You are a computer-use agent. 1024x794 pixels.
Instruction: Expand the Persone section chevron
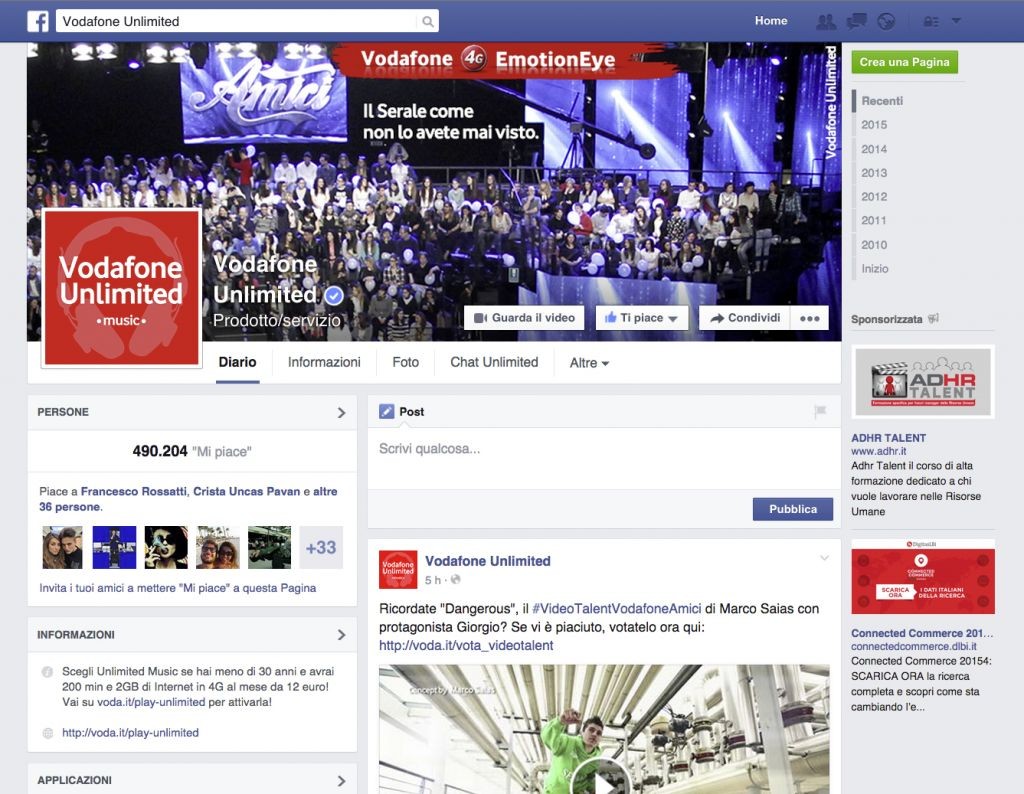[x=342, y=413]
